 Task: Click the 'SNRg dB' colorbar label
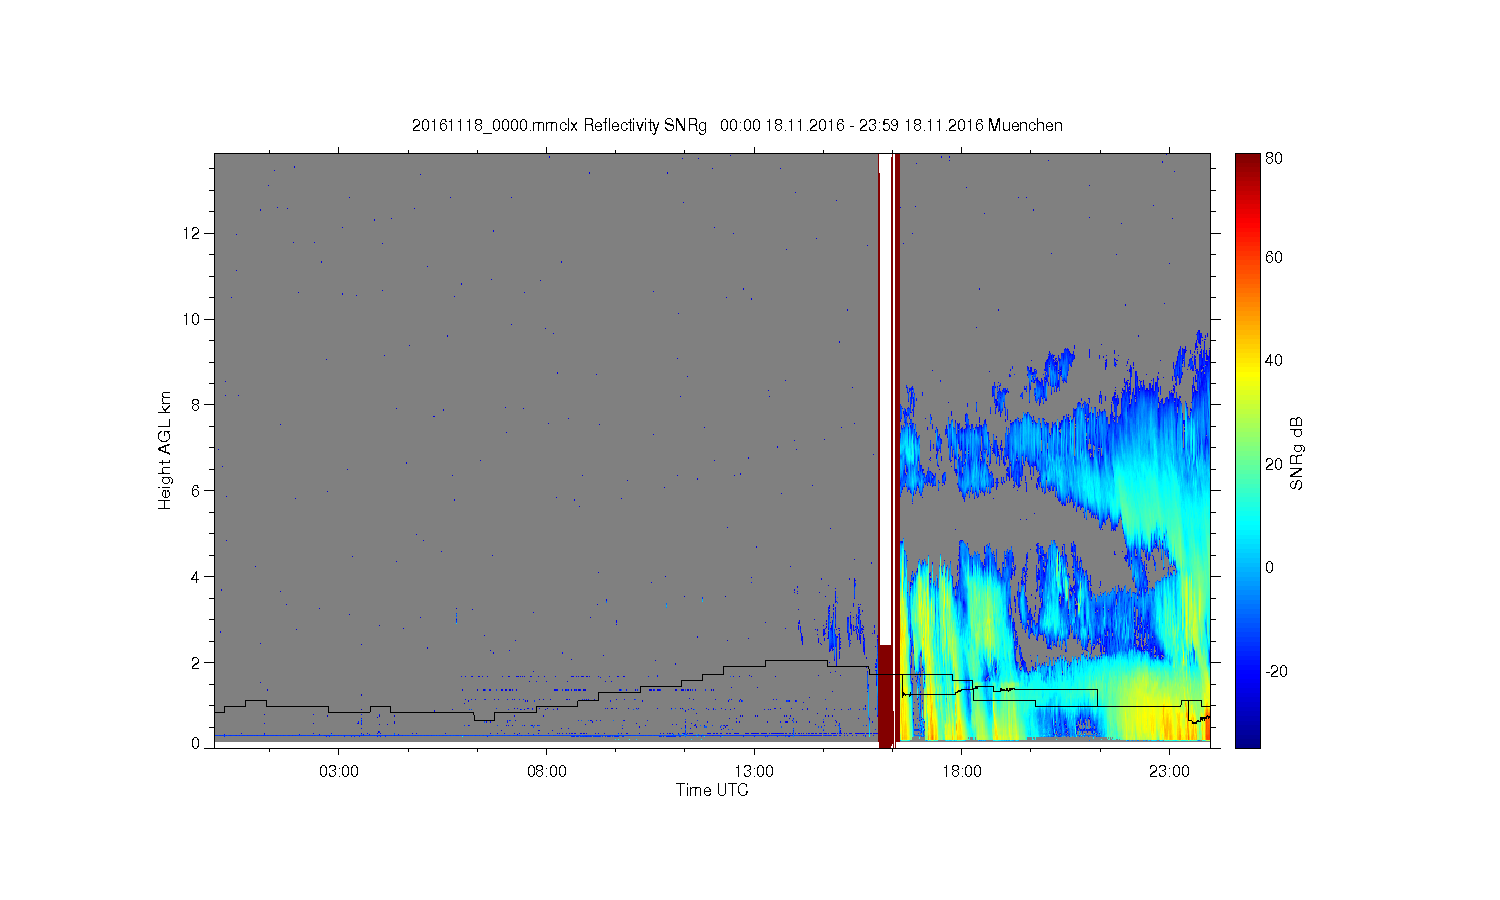(x=1297, y=453)
